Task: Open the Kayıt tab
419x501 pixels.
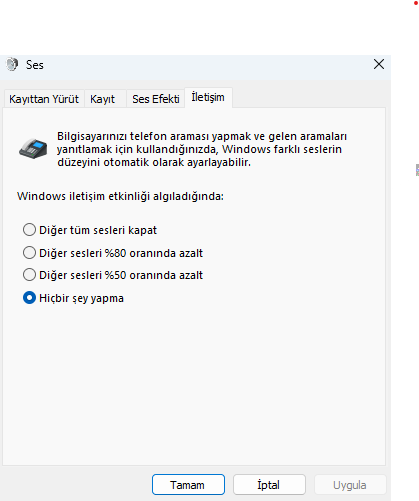Action: point(105,99)
